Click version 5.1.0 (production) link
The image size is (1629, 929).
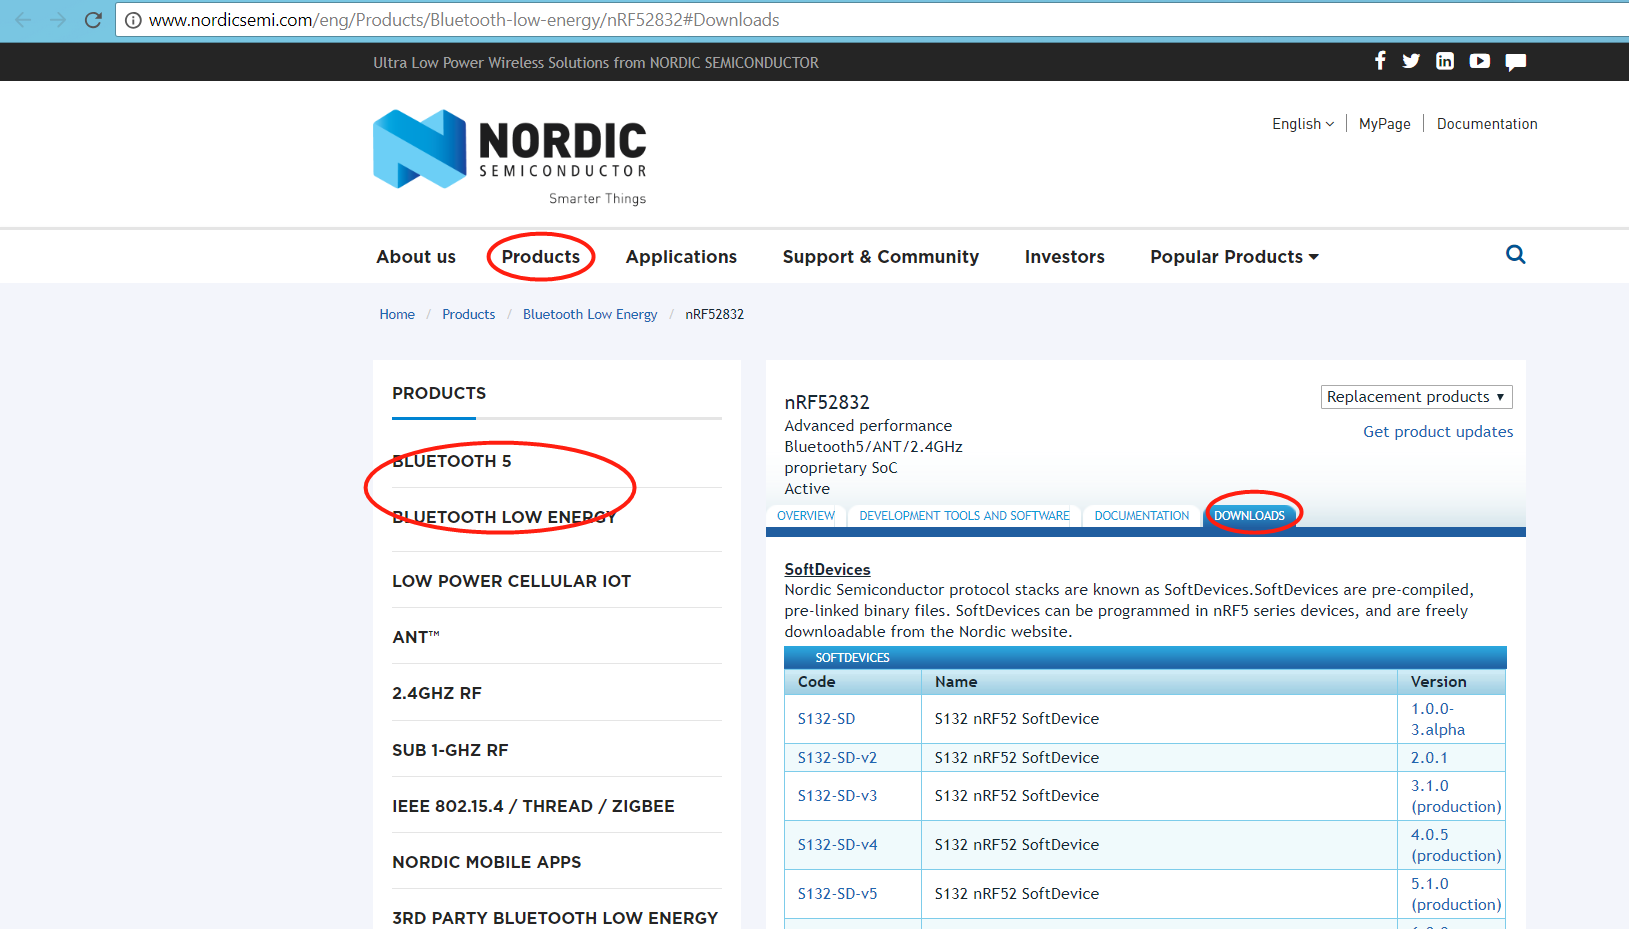[x=1456, y=894]
